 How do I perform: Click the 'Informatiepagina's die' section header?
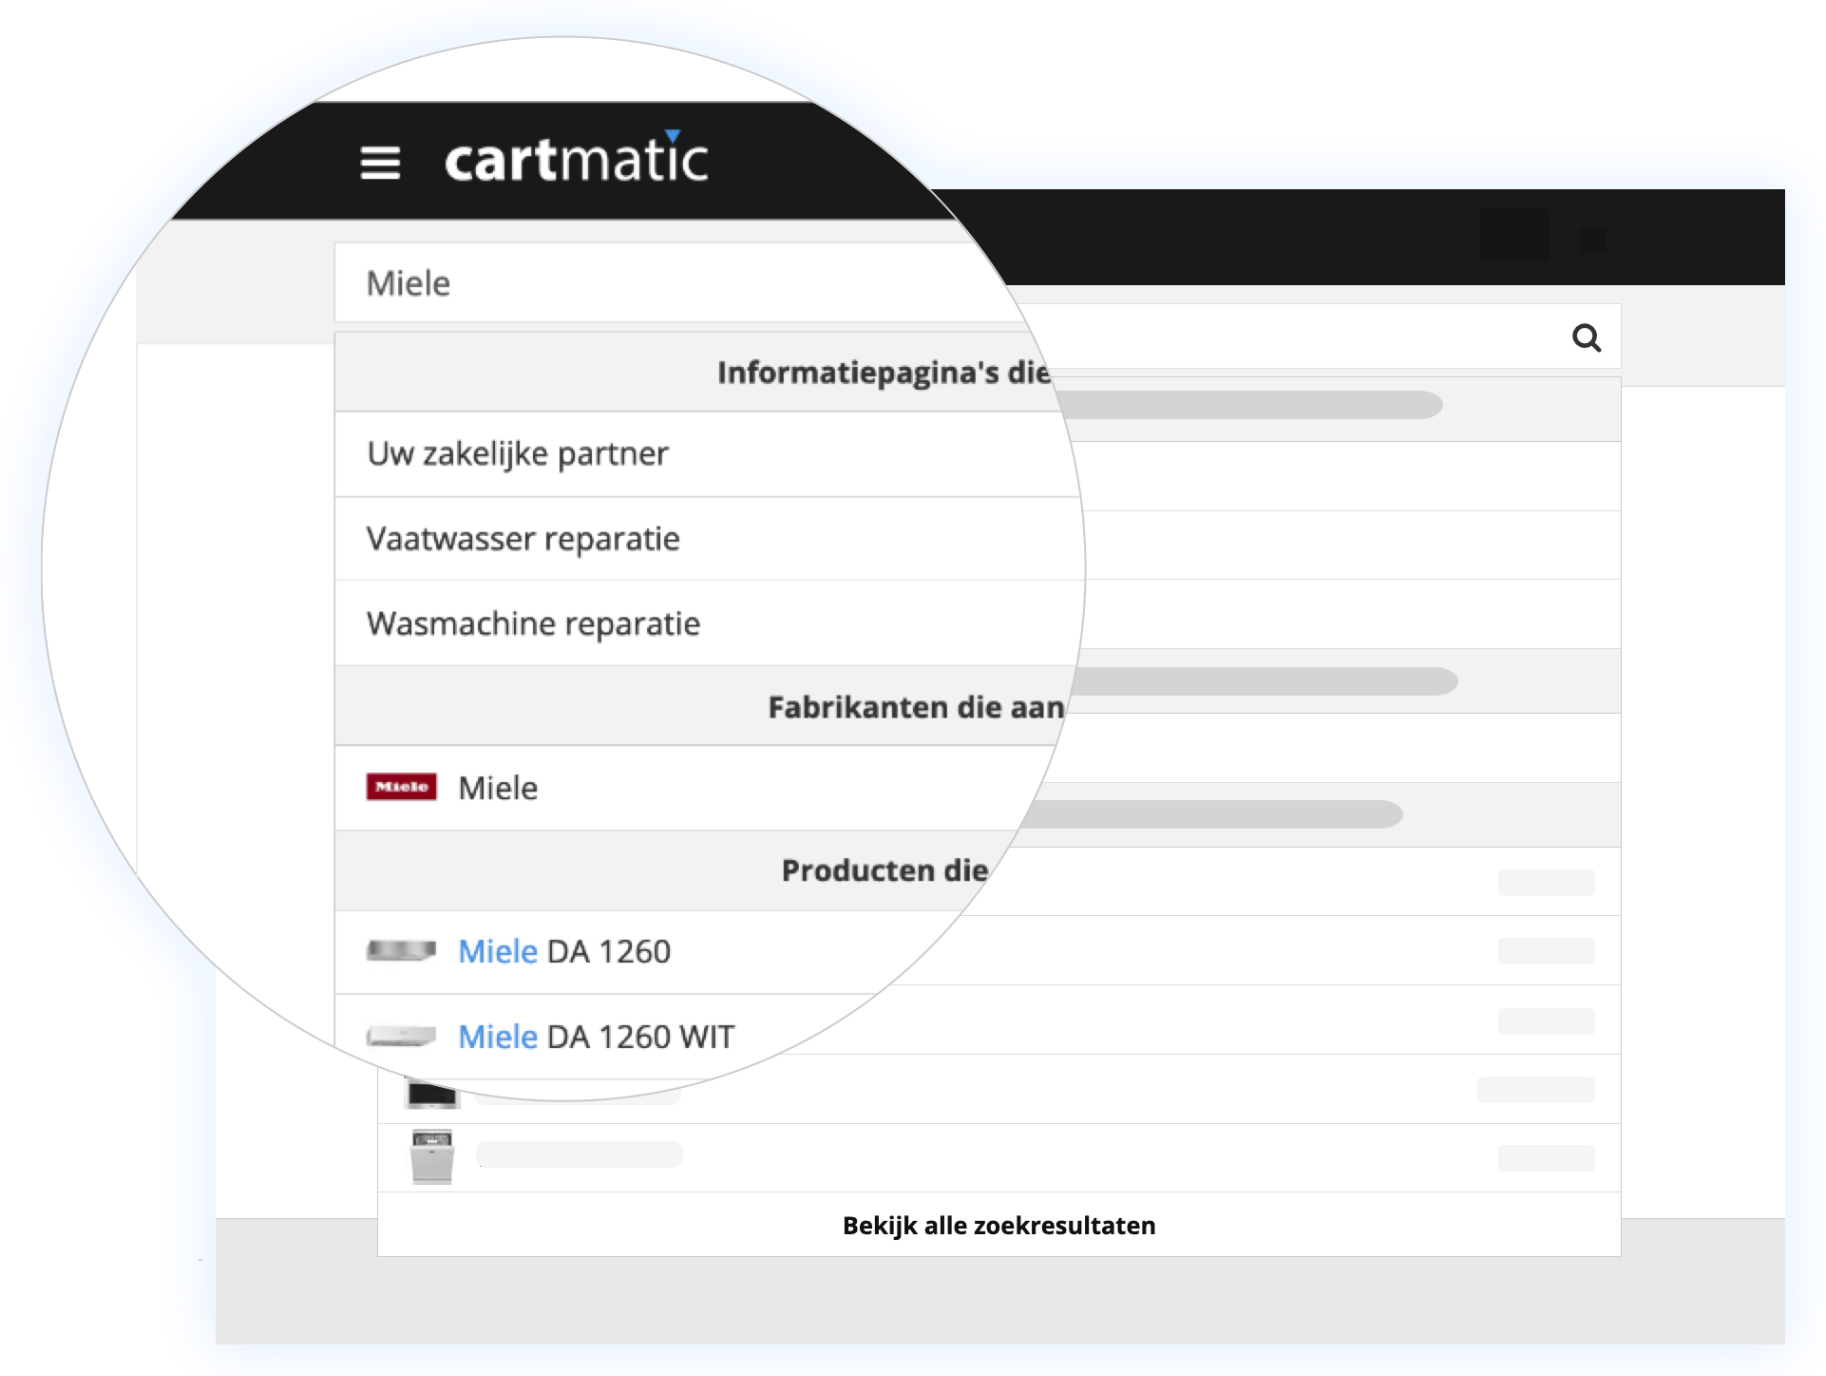(883, 373)
